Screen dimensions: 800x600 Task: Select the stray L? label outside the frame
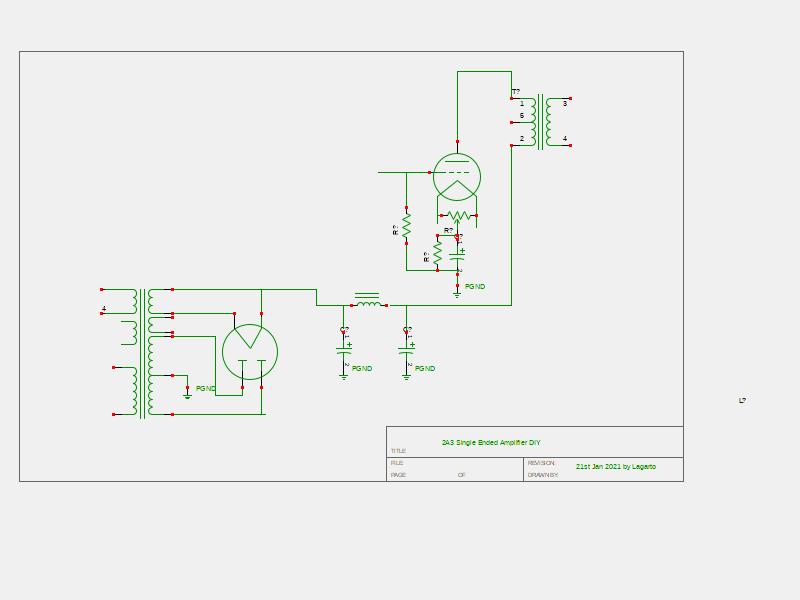tap(743, 400)
